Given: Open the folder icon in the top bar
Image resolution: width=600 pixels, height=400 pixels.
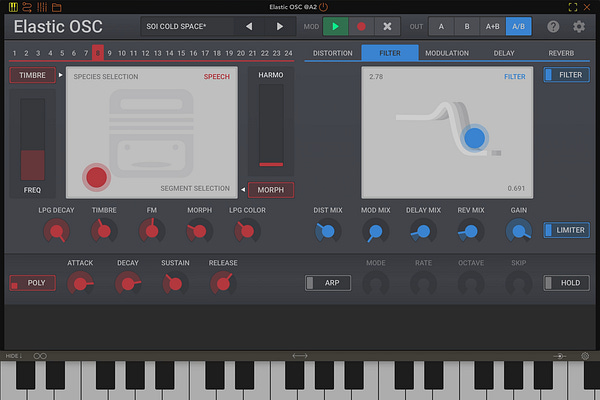Looking at the screenshot, I should [x=57, y=7].
